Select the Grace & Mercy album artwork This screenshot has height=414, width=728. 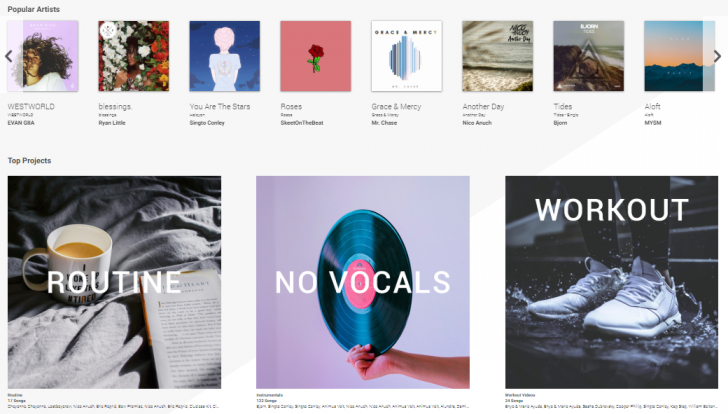407,56
